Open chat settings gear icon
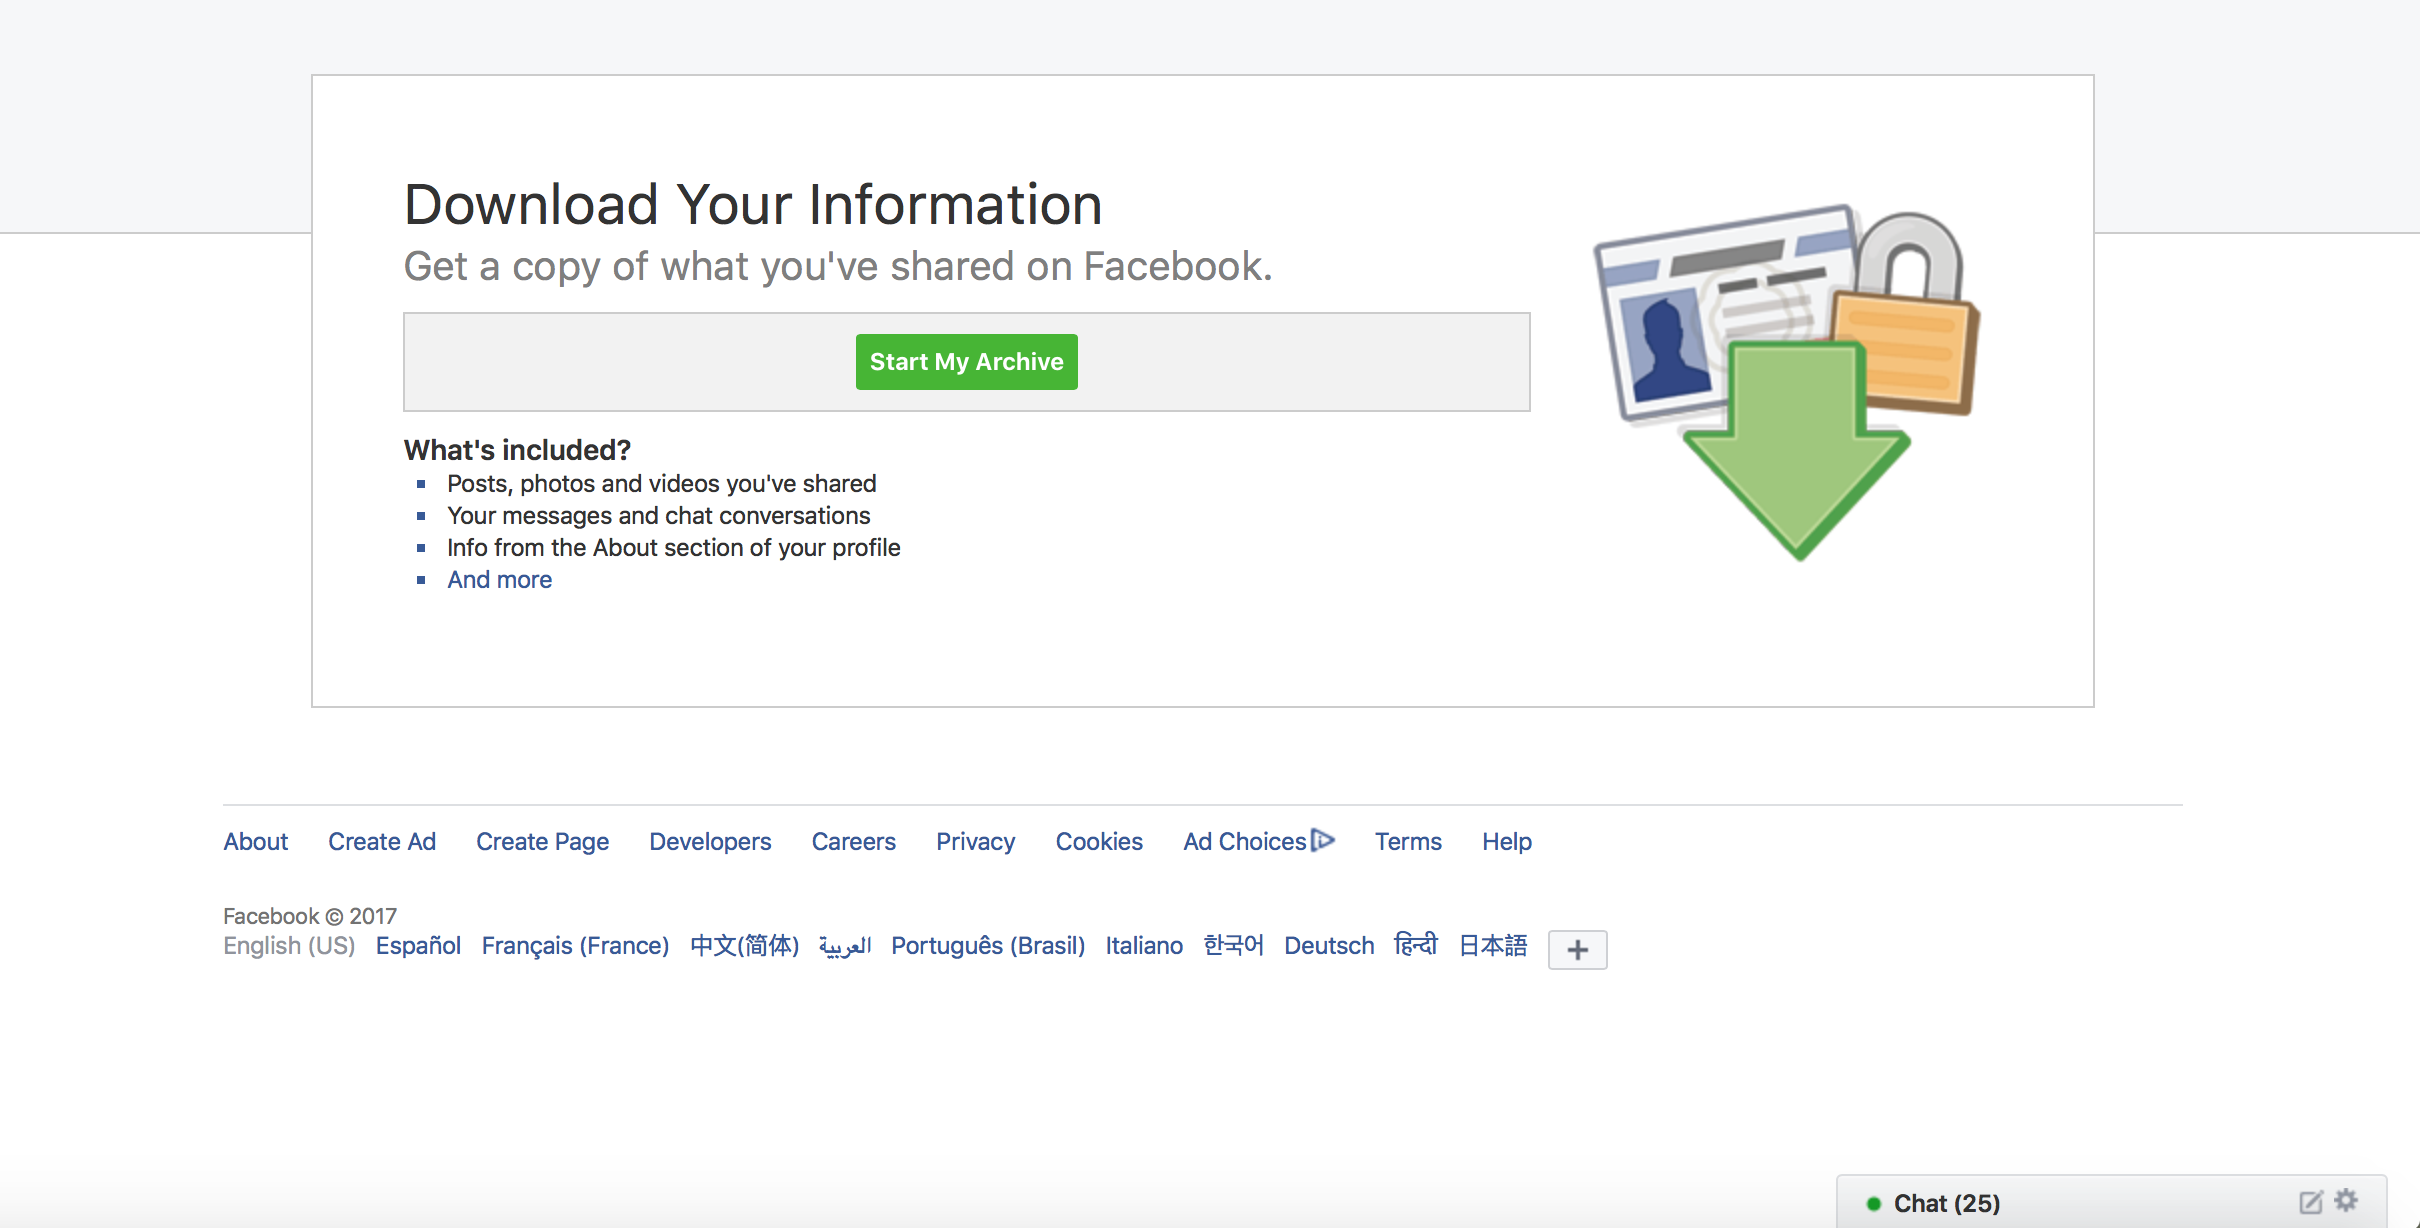This screenshot has height=1228, width=2420. (2347, 1200)
